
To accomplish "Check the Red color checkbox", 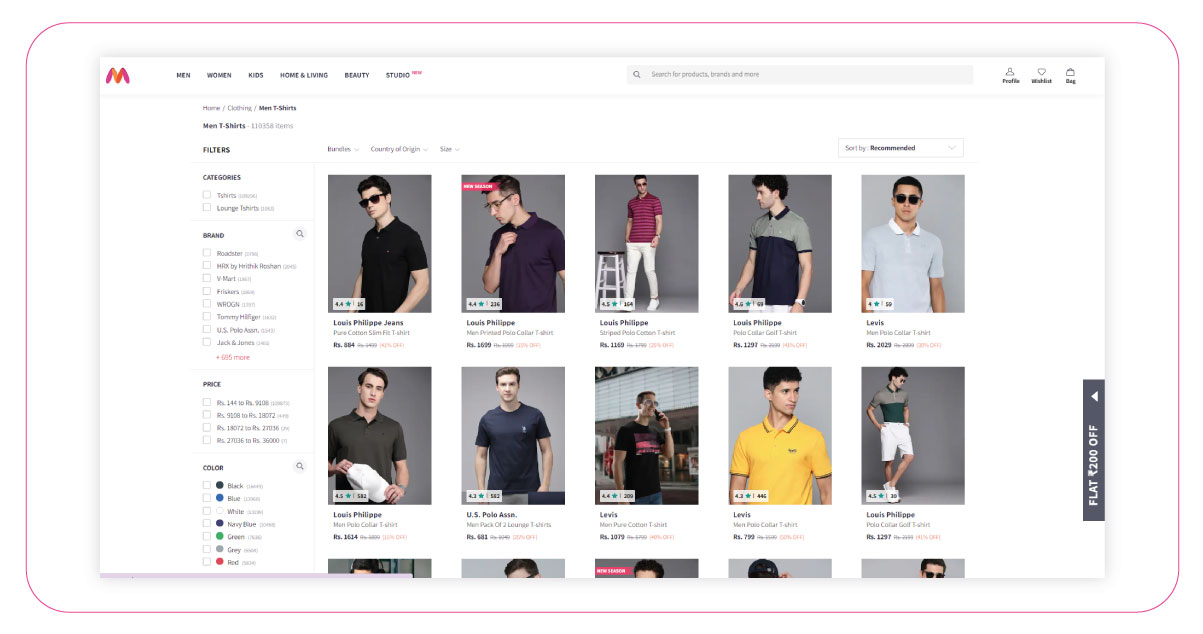I will point(207,561).
